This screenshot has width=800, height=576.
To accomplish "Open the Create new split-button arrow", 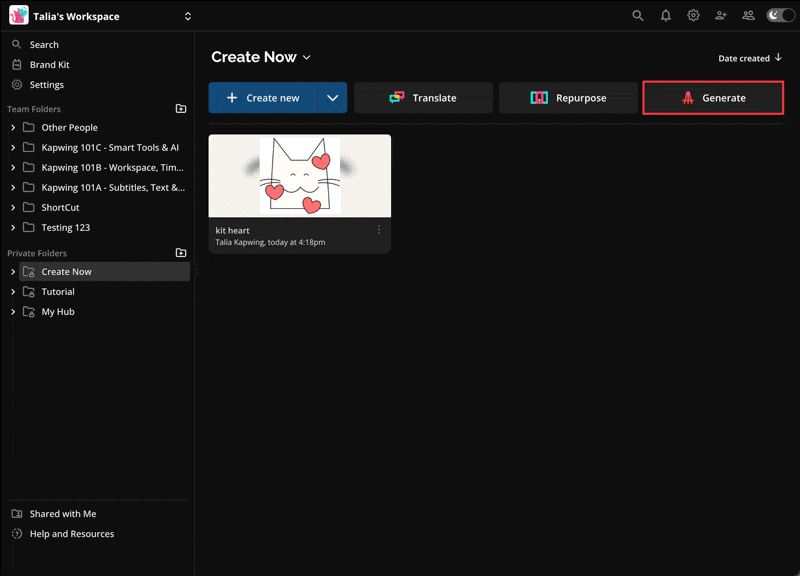I will [332, 97].
